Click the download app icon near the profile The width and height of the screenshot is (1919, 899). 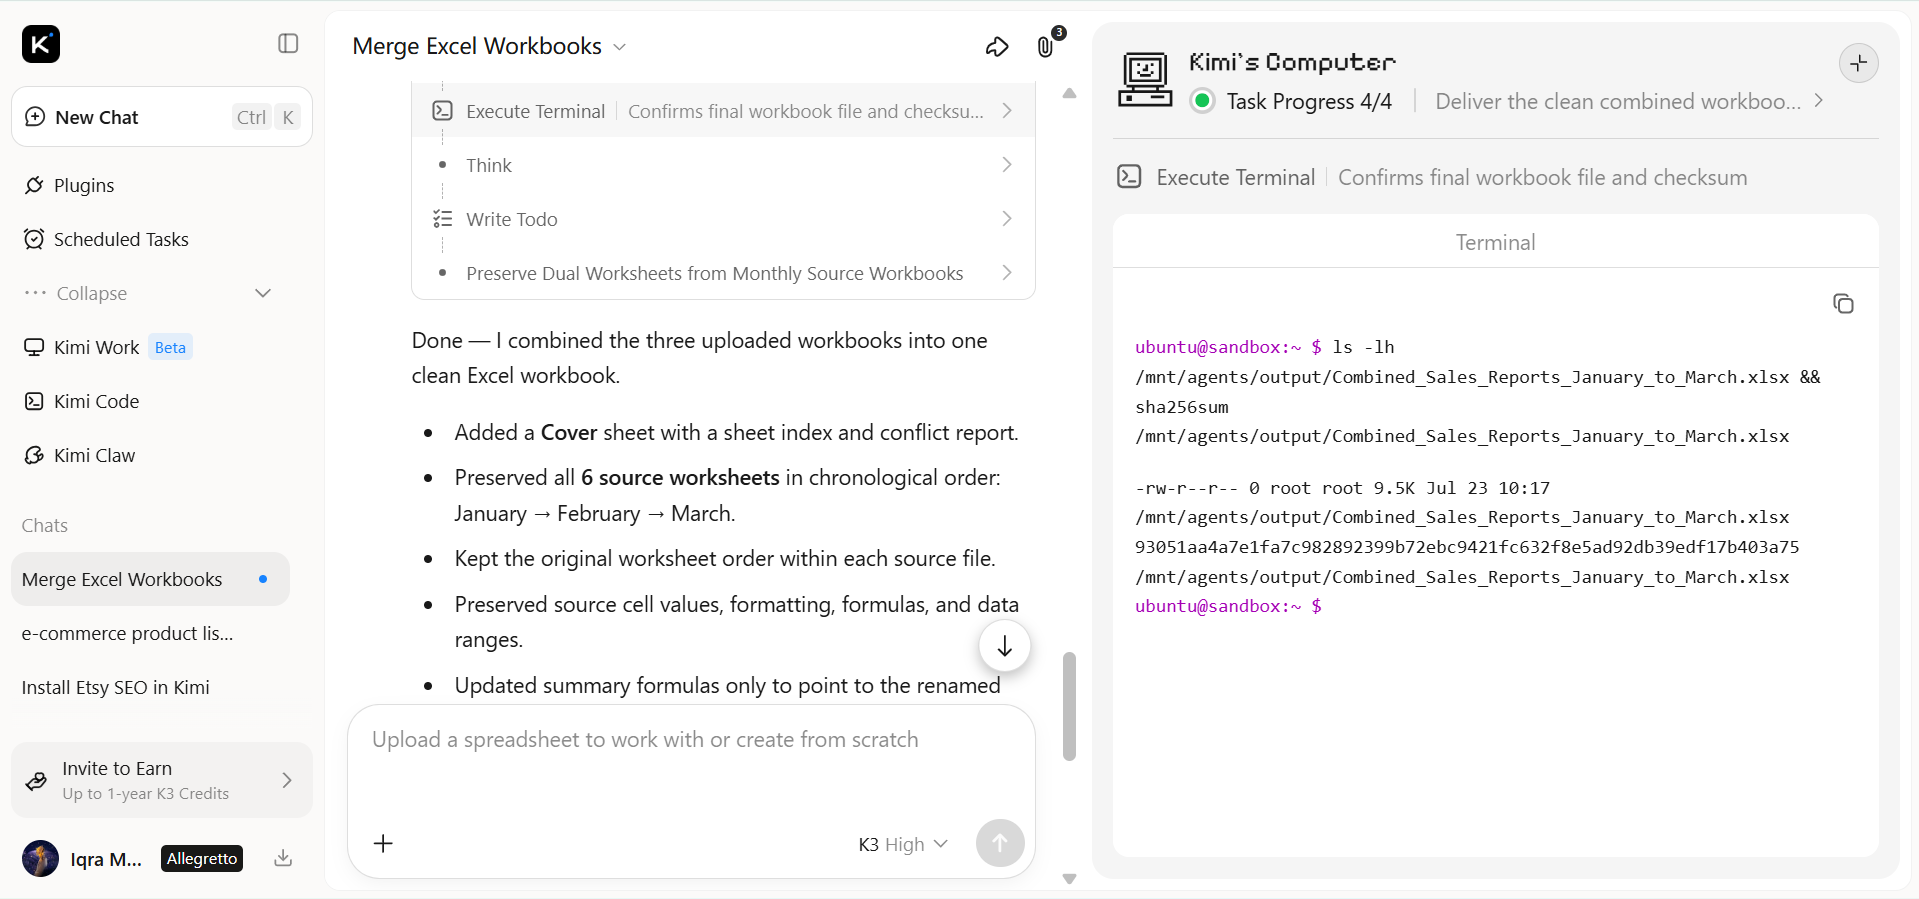[x=283, y=858]
